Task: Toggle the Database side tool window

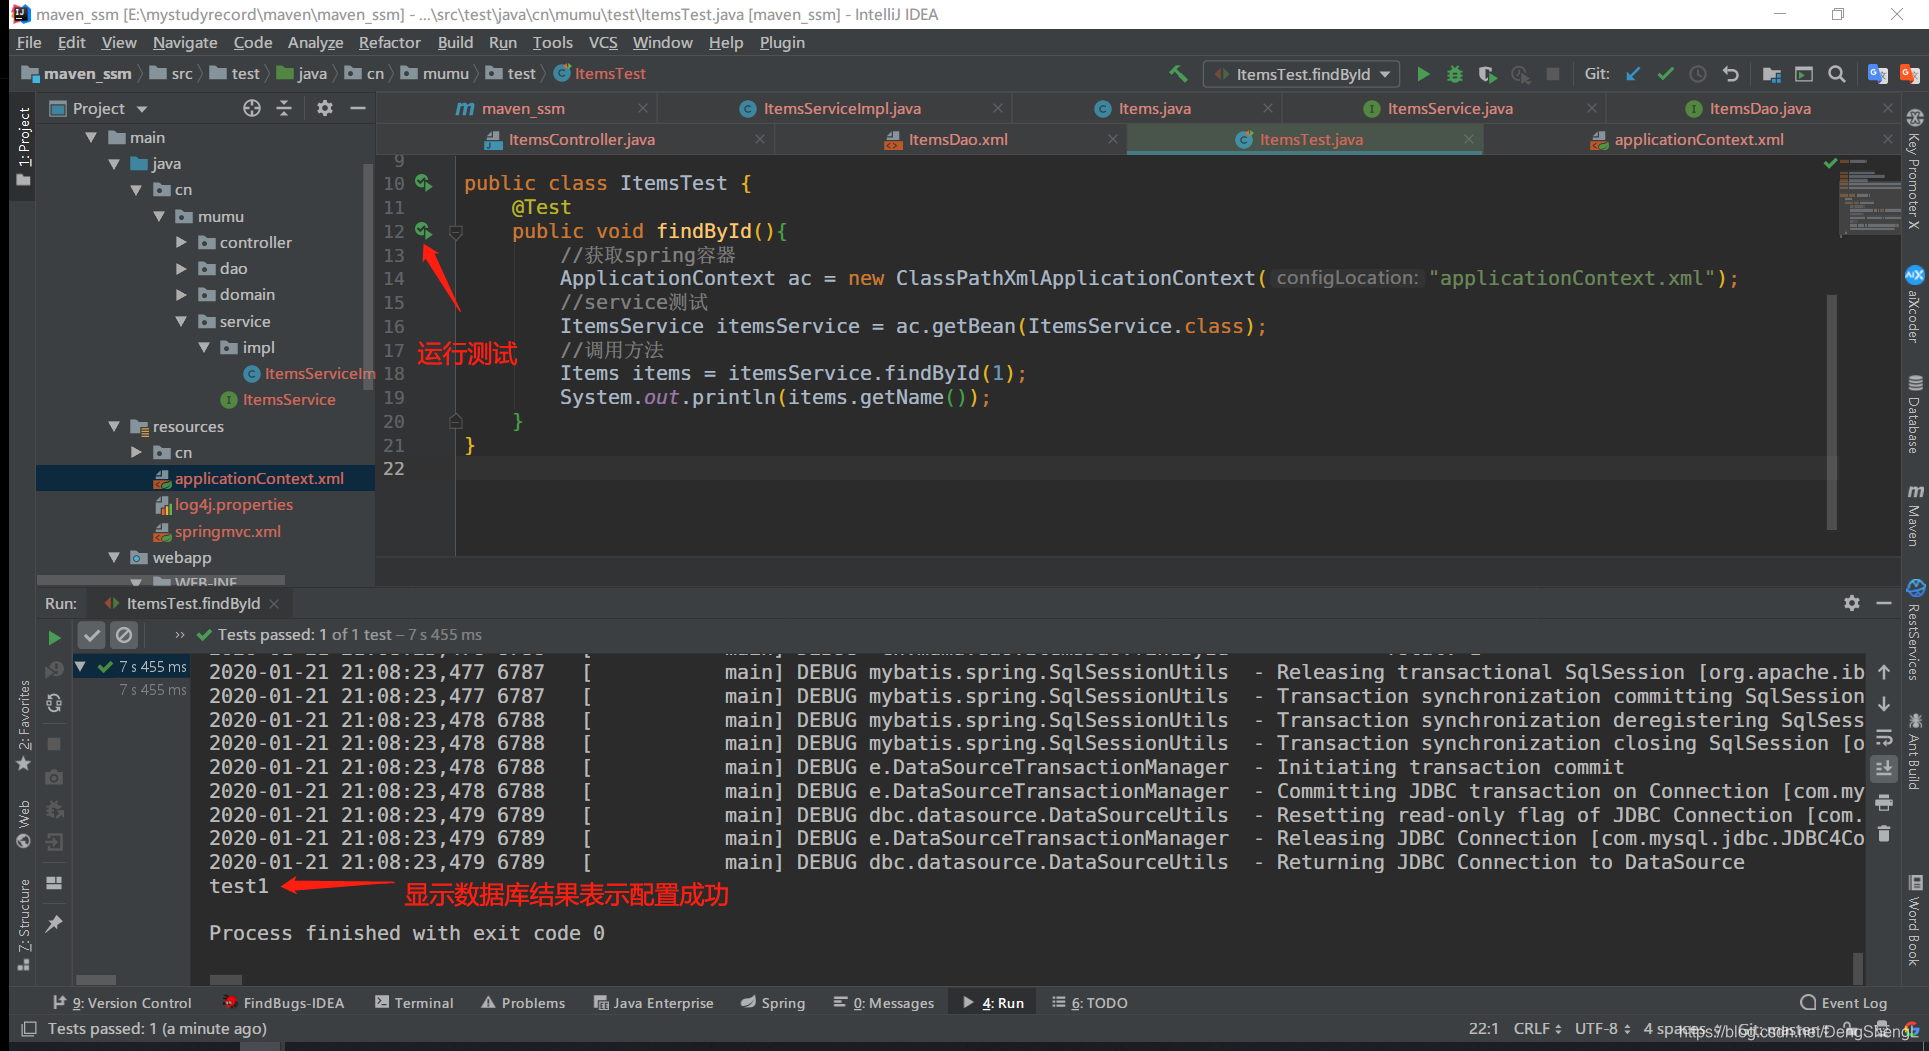Action: pyautogui.click(x=1914, y=414)
